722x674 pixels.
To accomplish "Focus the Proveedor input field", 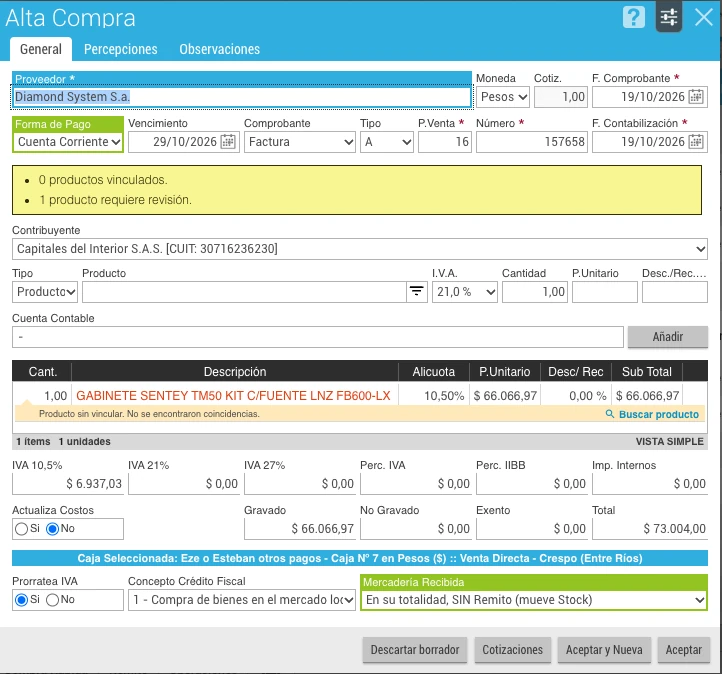I will tap(241, 97).
